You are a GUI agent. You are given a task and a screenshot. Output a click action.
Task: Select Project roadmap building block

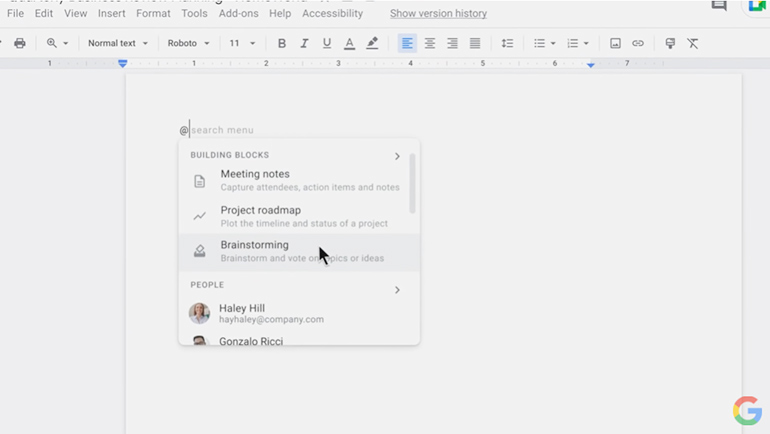299,217
